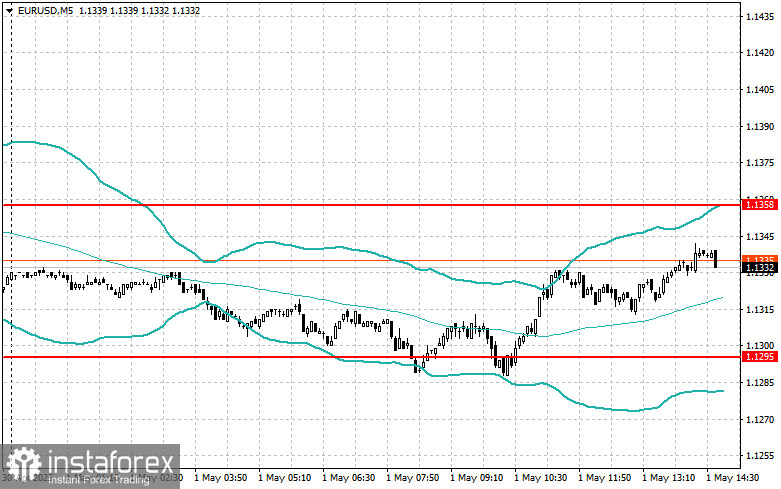Click the 1 May 10:30 time label
Screen dimensions: 781x489
point(540,478)
